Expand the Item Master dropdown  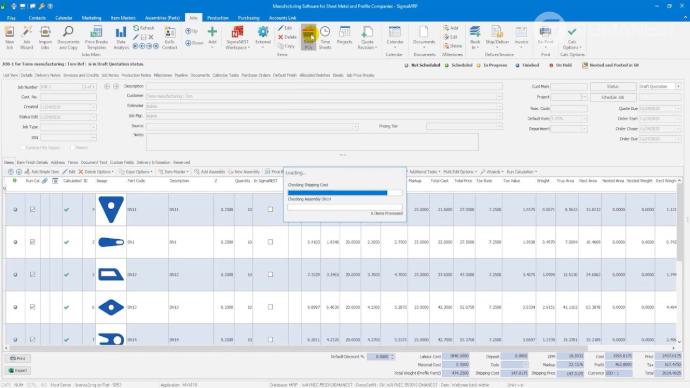tap(173, 172)
